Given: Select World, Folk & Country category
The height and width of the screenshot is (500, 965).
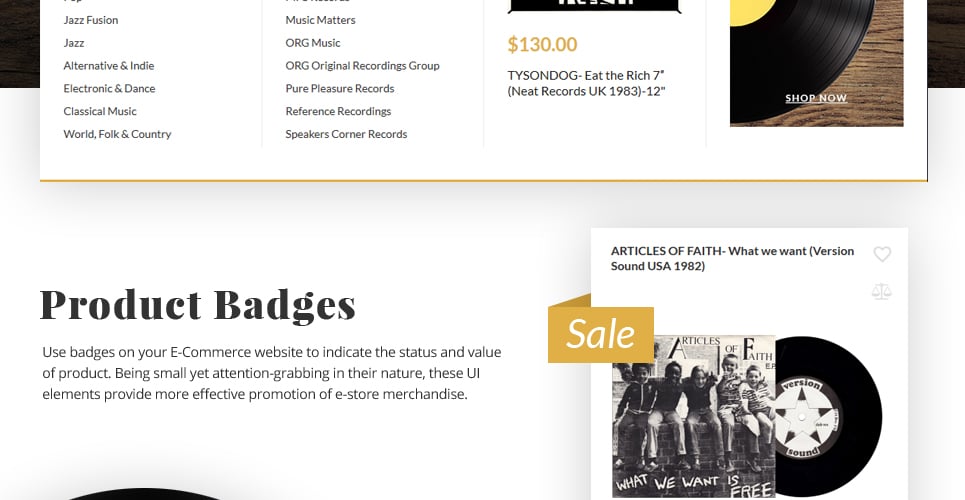Looking at the screenshot, I should [117, 134].
